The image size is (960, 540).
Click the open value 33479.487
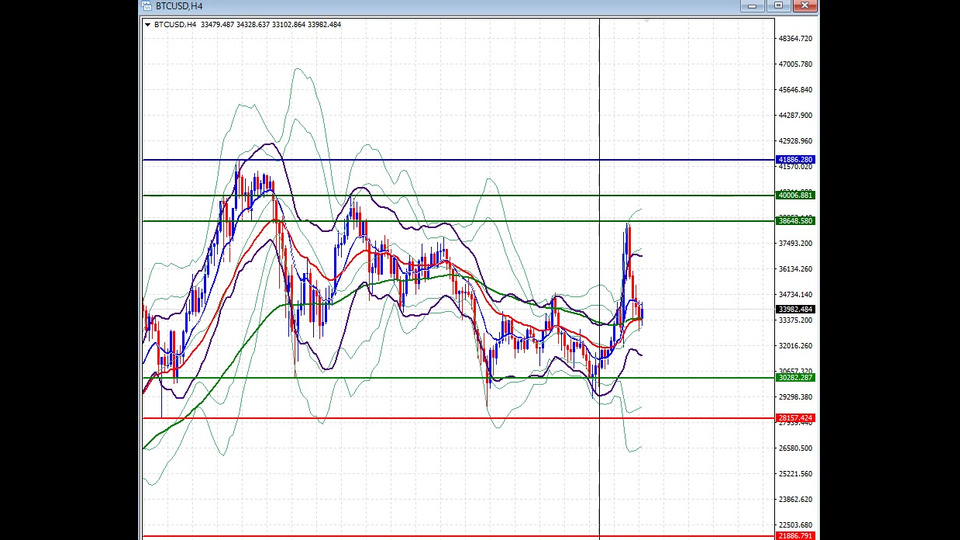(217, 24)
